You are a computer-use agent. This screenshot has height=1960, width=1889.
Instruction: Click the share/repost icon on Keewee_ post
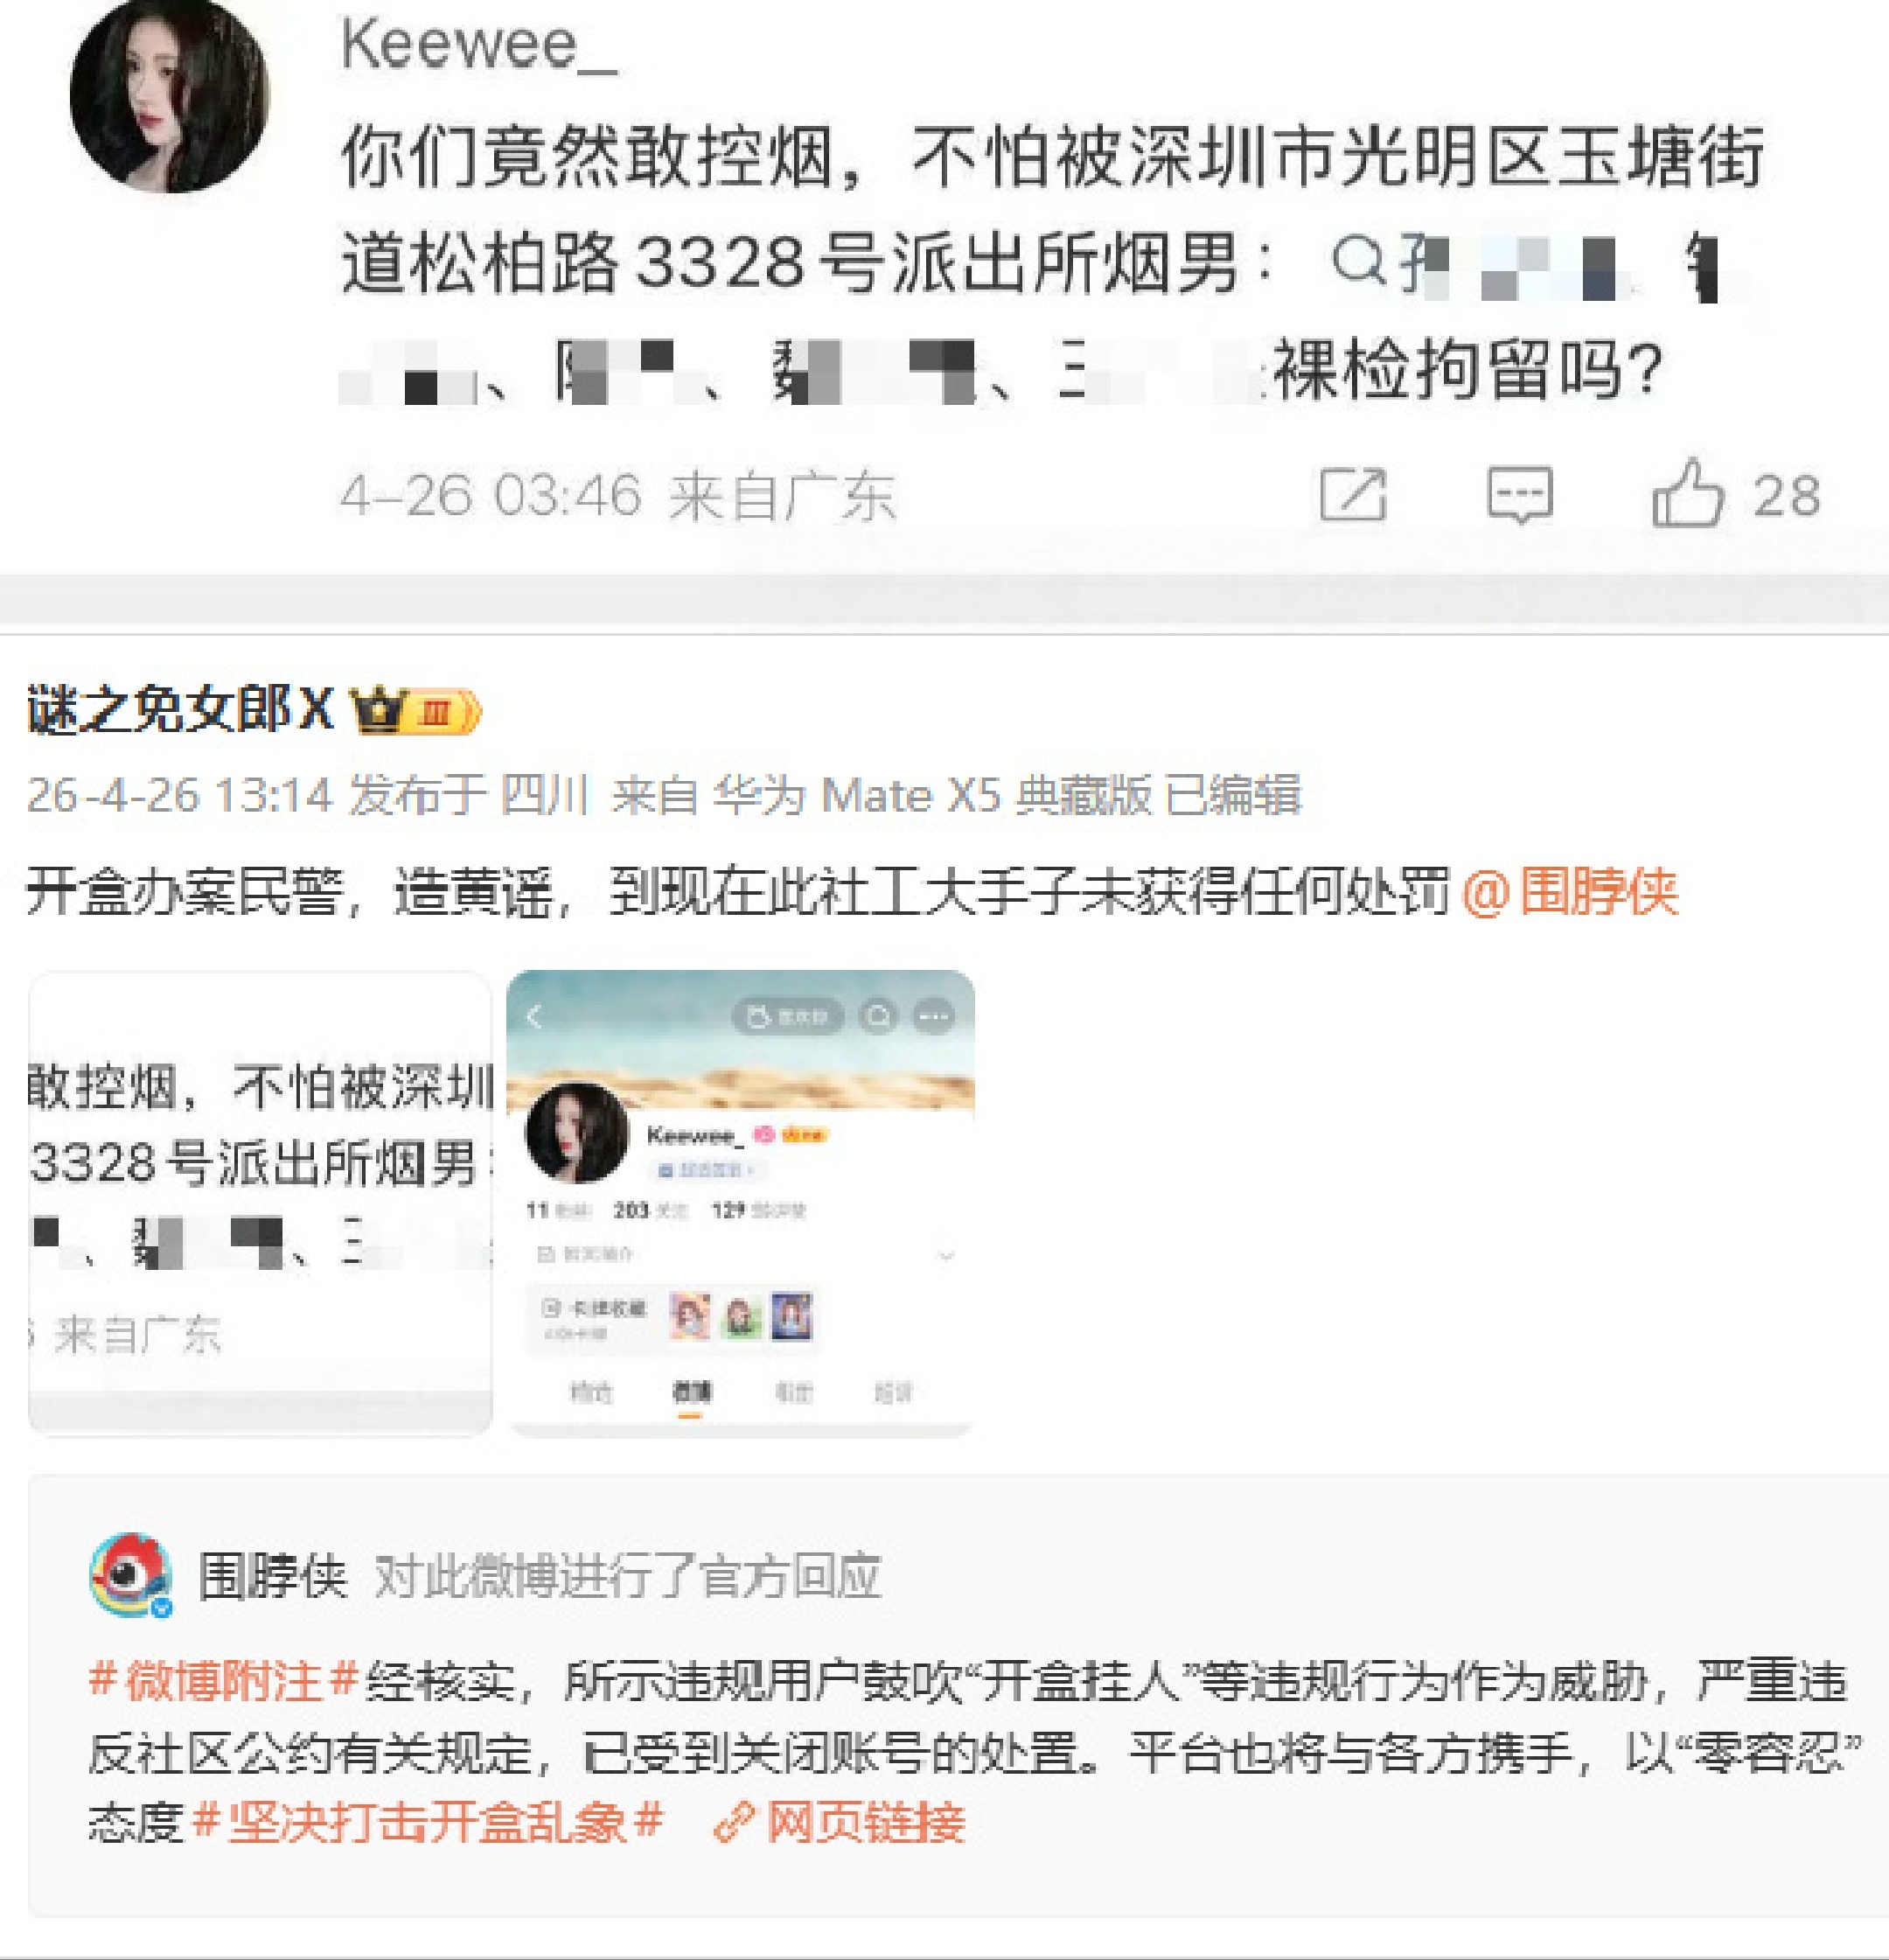click(x=1353, y=494)
